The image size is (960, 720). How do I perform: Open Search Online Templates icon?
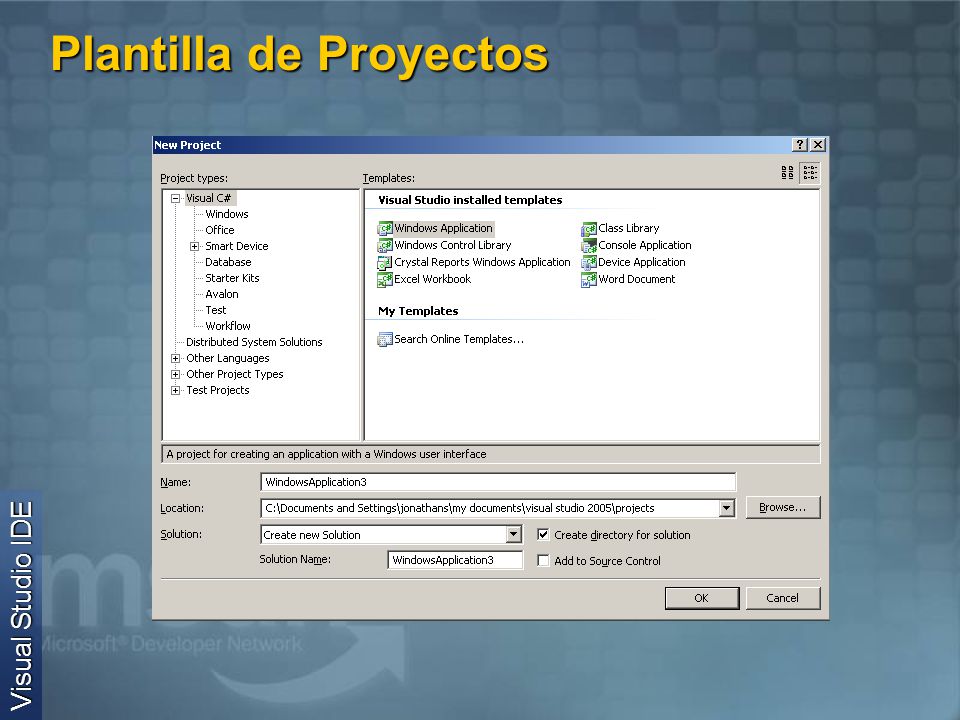point(384,339)
